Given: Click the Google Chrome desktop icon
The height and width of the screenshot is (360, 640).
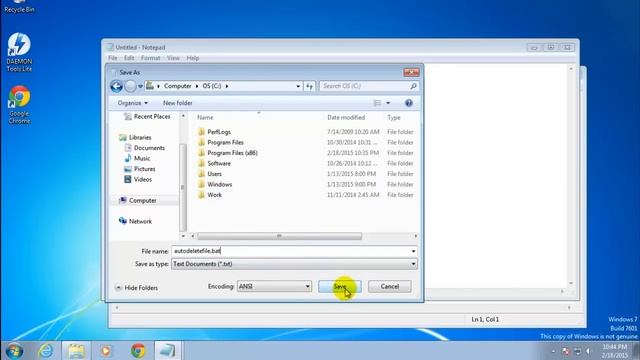Looking at the screenshot, I should point(19,105).
